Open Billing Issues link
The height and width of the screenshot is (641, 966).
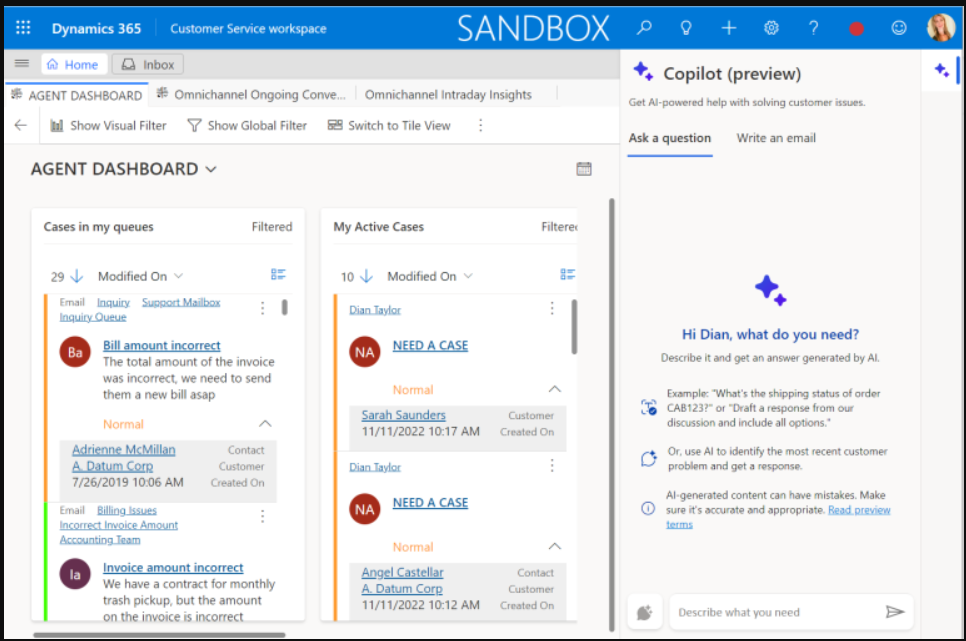click(127, 510)
